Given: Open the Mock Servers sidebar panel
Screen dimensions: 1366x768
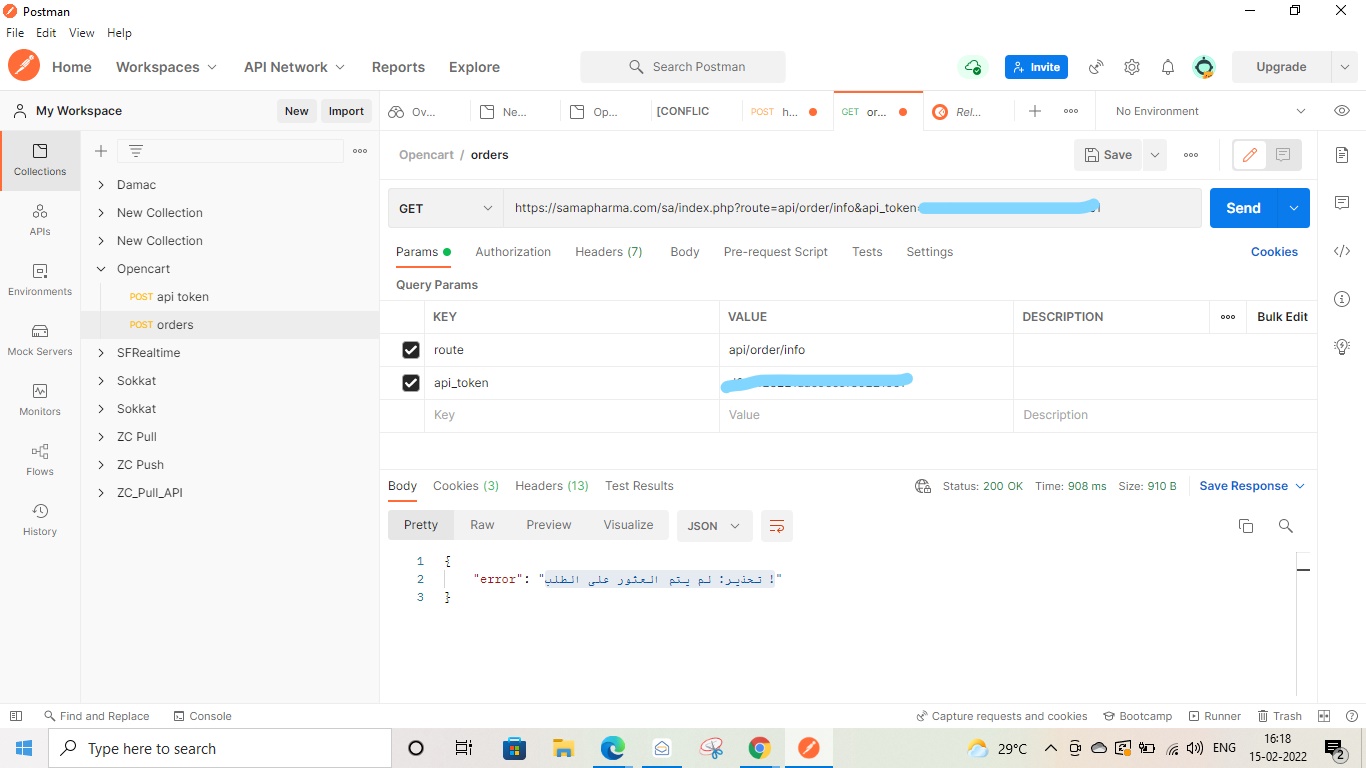Looking at the screenshot, I should [x=40, y=340].
